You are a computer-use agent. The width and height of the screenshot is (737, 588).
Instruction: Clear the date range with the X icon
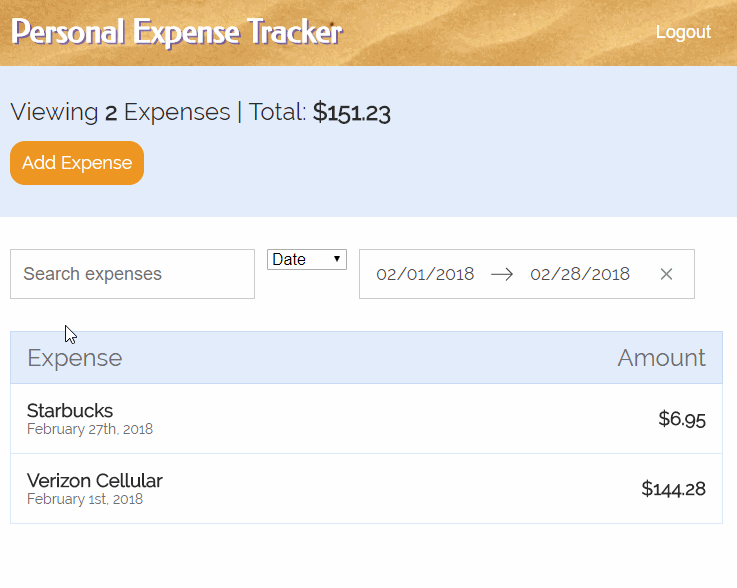(x=666, y=274)
